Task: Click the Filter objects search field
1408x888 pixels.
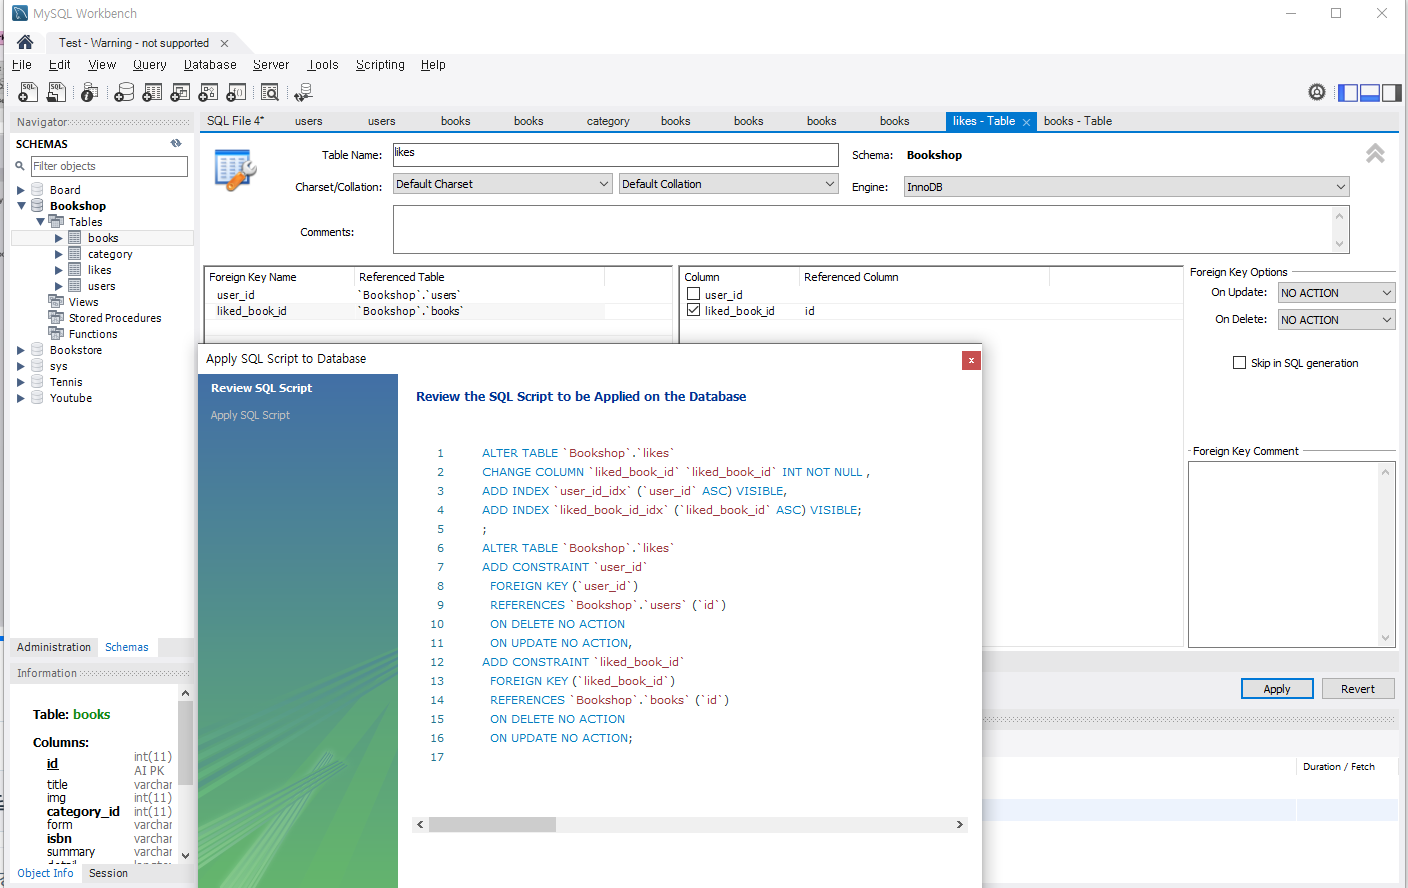Action: [x=109, y=166]
